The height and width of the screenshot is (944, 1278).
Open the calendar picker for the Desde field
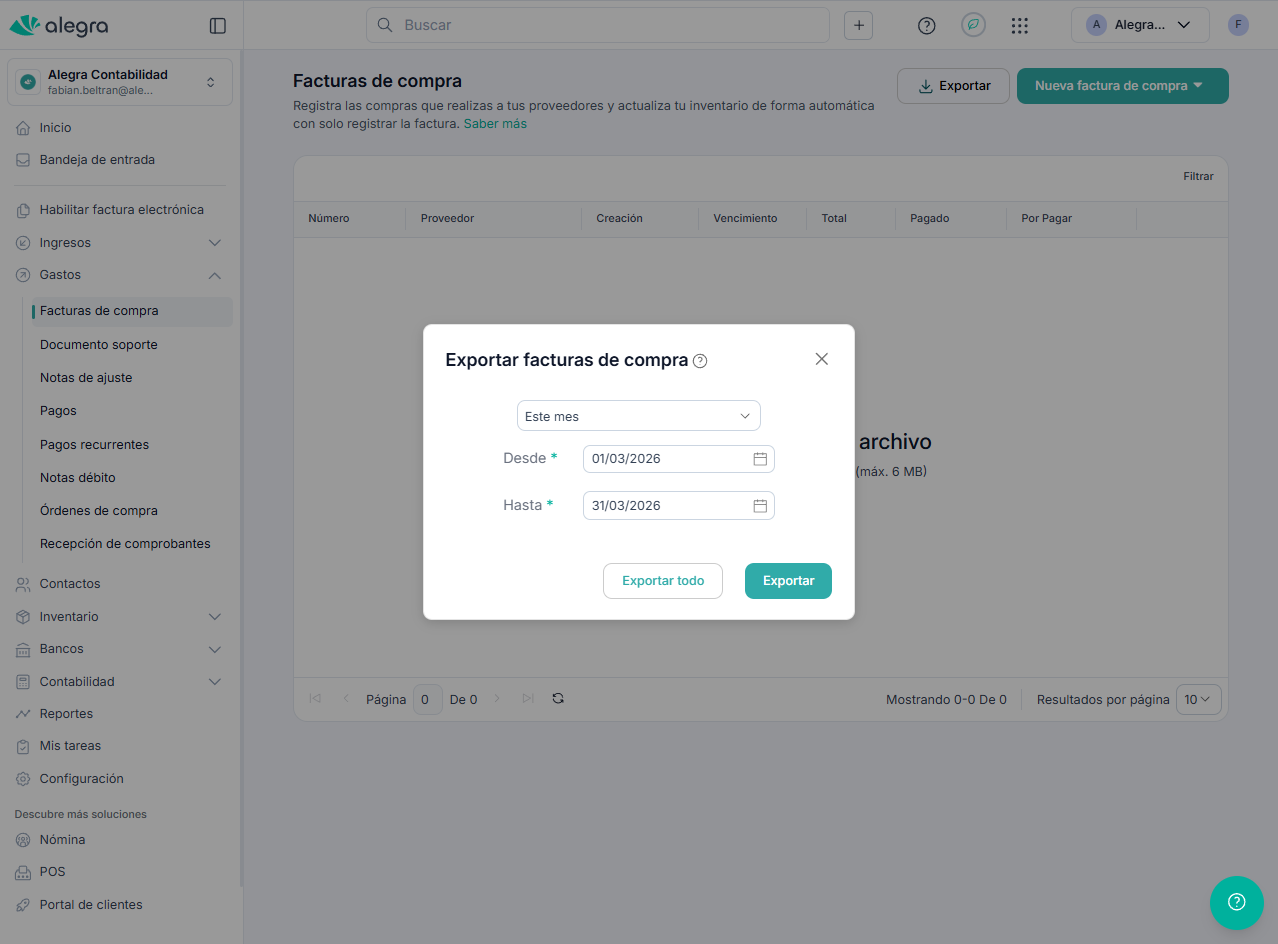(760, 458)
